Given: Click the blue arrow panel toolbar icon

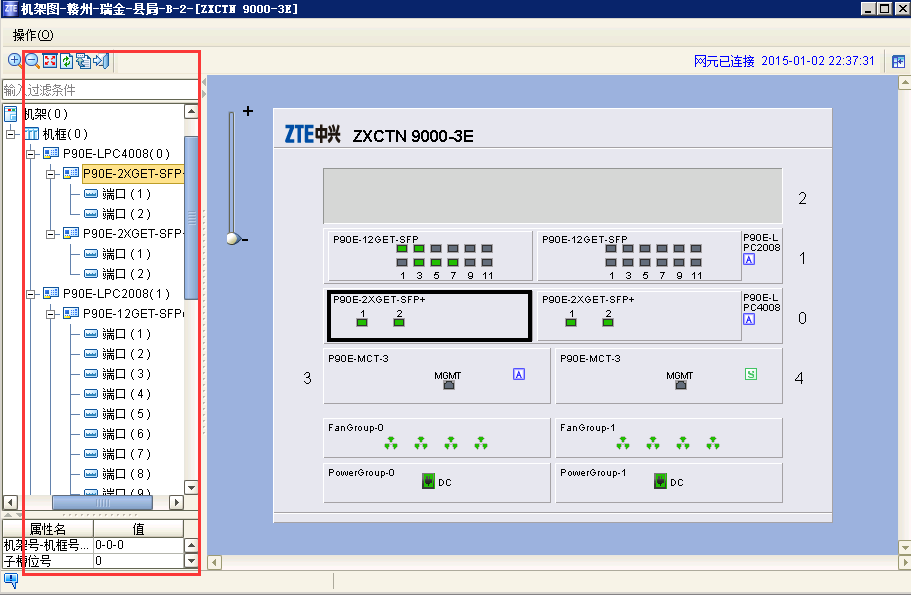Looking at the screenshot, I should click(101, 60).
